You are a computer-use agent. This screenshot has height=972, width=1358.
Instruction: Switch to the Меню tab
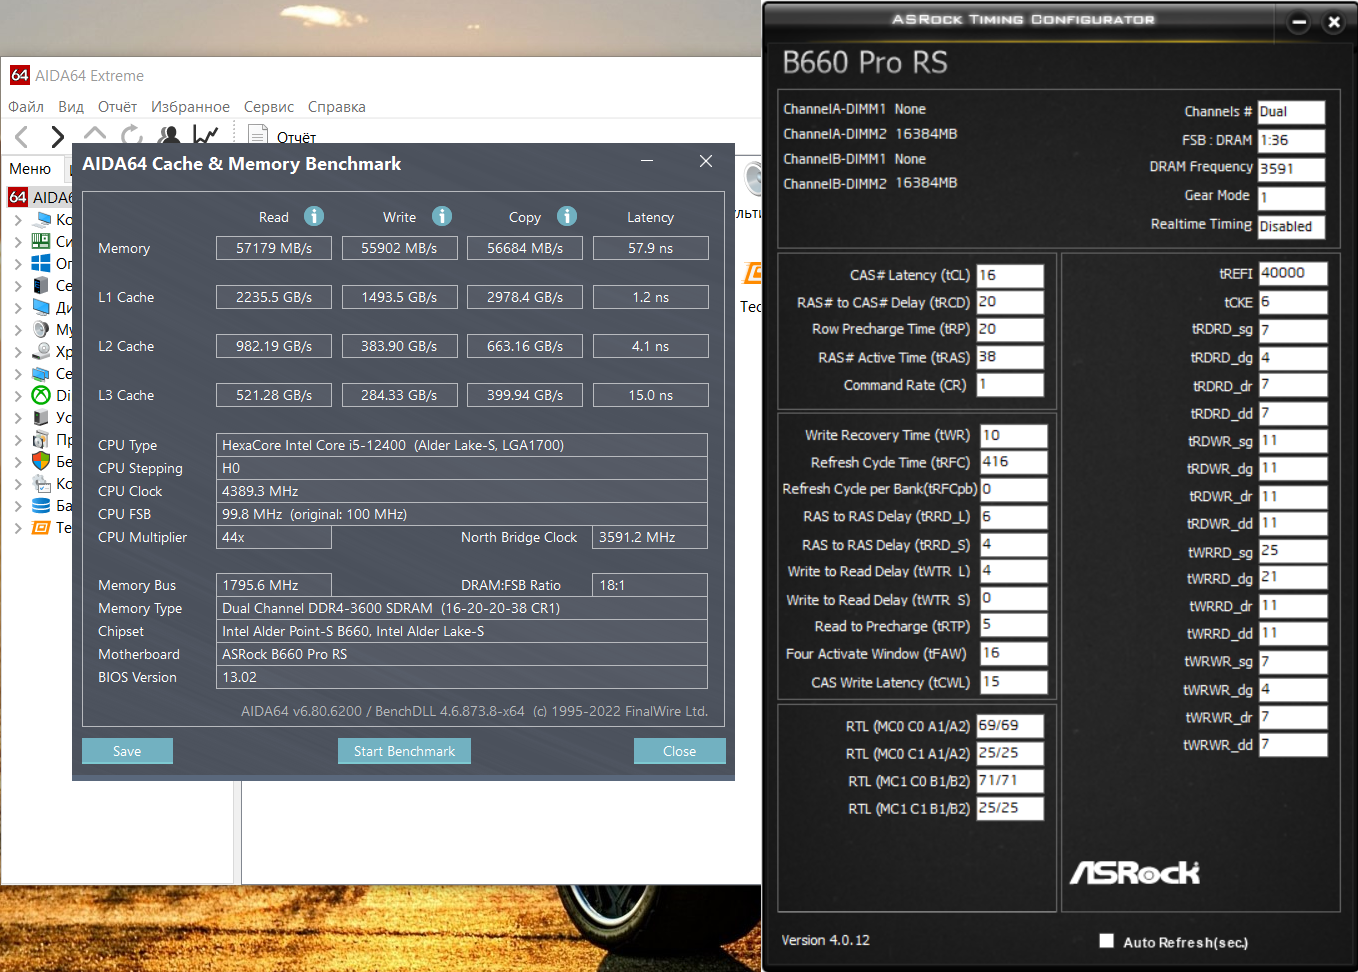click(x=30, y=169)
